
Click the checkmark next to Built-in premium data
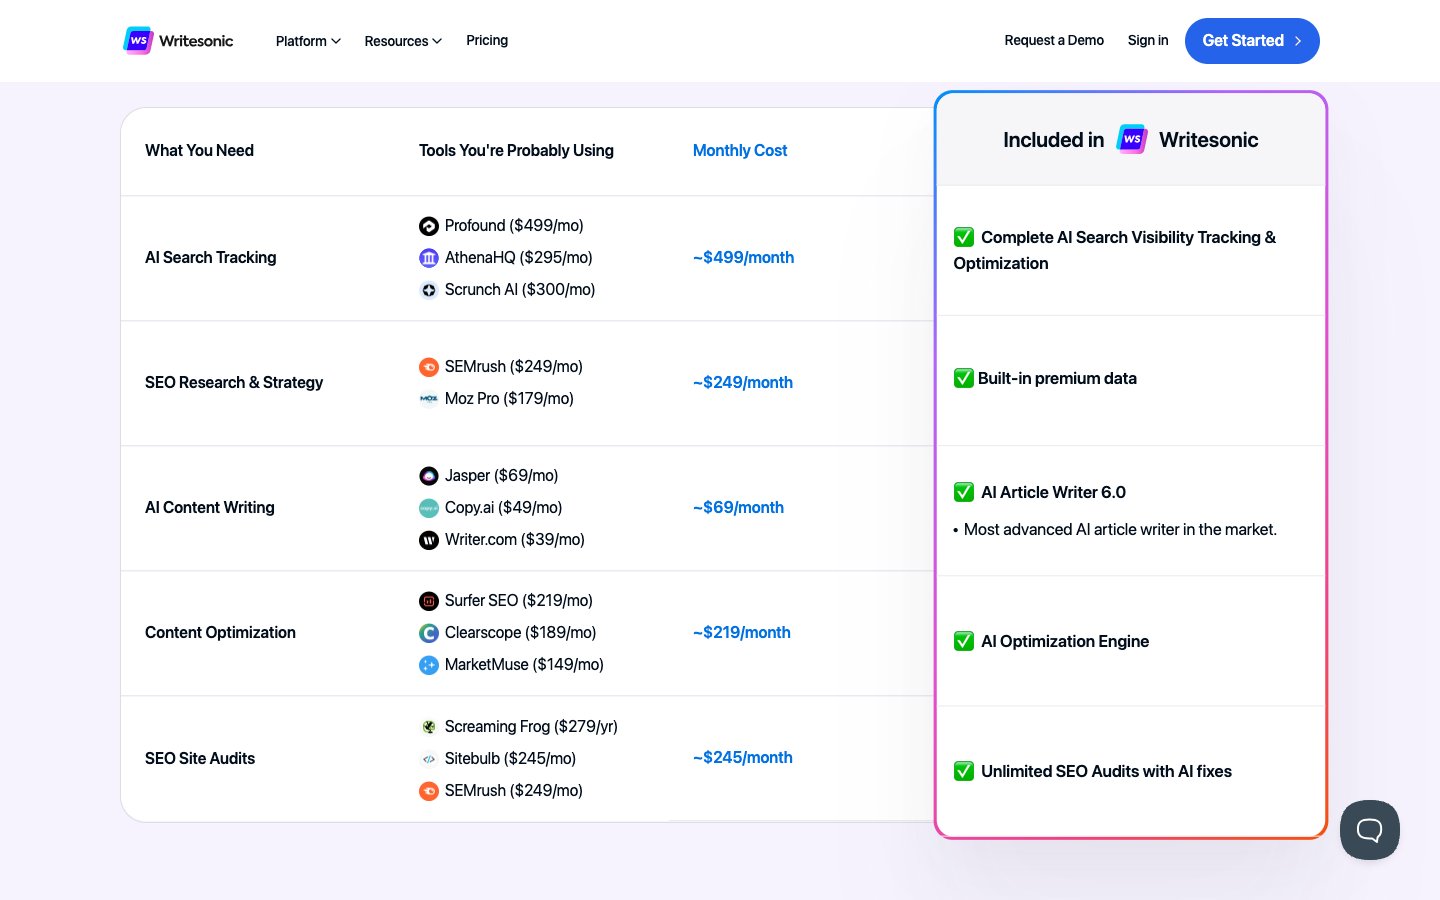(x=963, y=378)
